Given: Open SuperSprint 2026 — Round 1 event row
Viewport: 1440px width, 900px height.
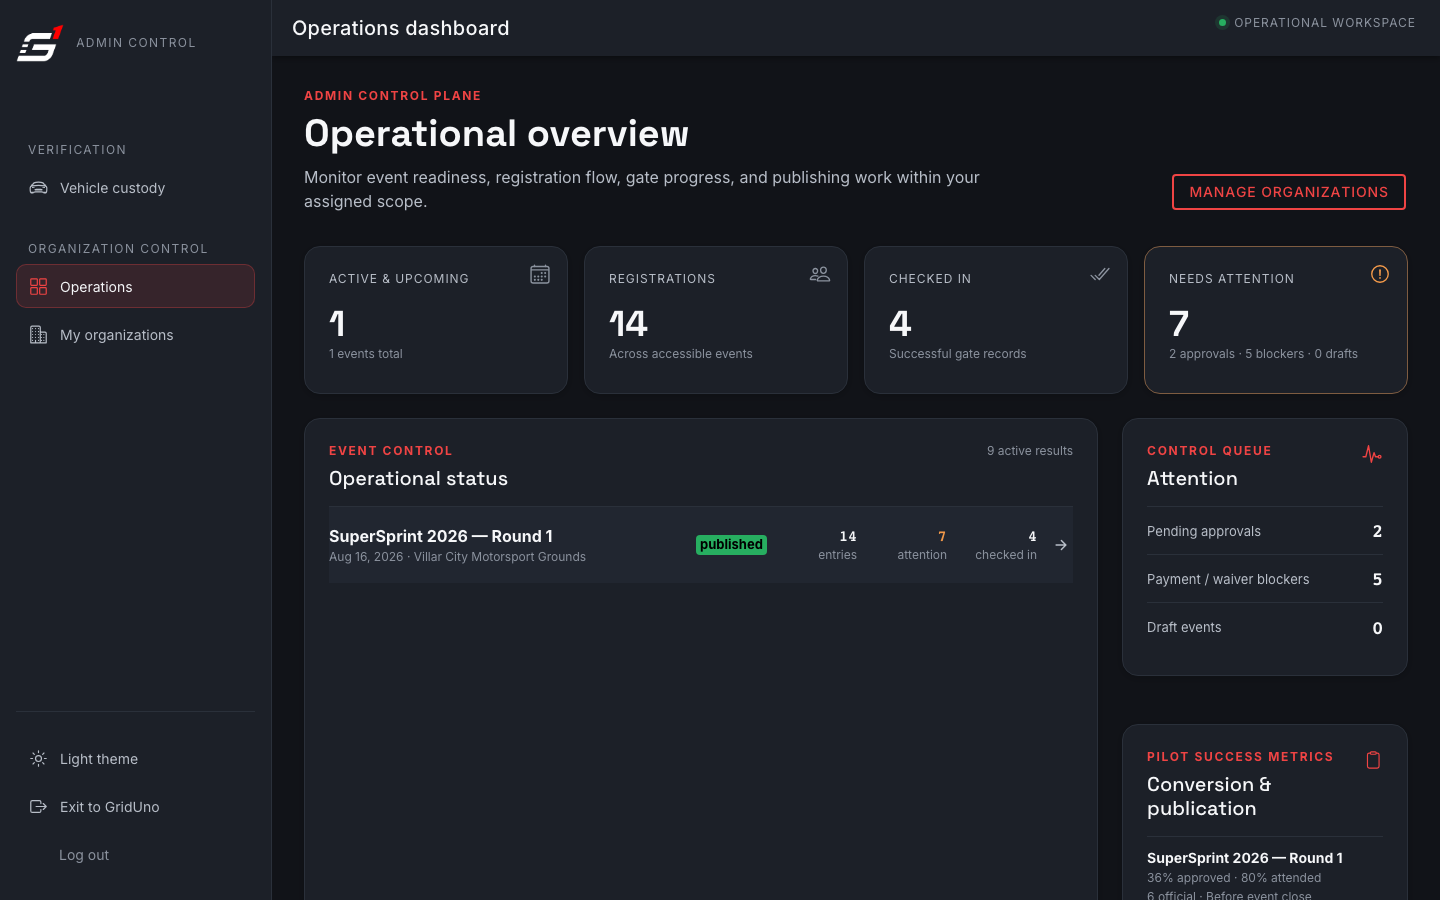Looking at the screenshot, I should click(x=701, y=545).
